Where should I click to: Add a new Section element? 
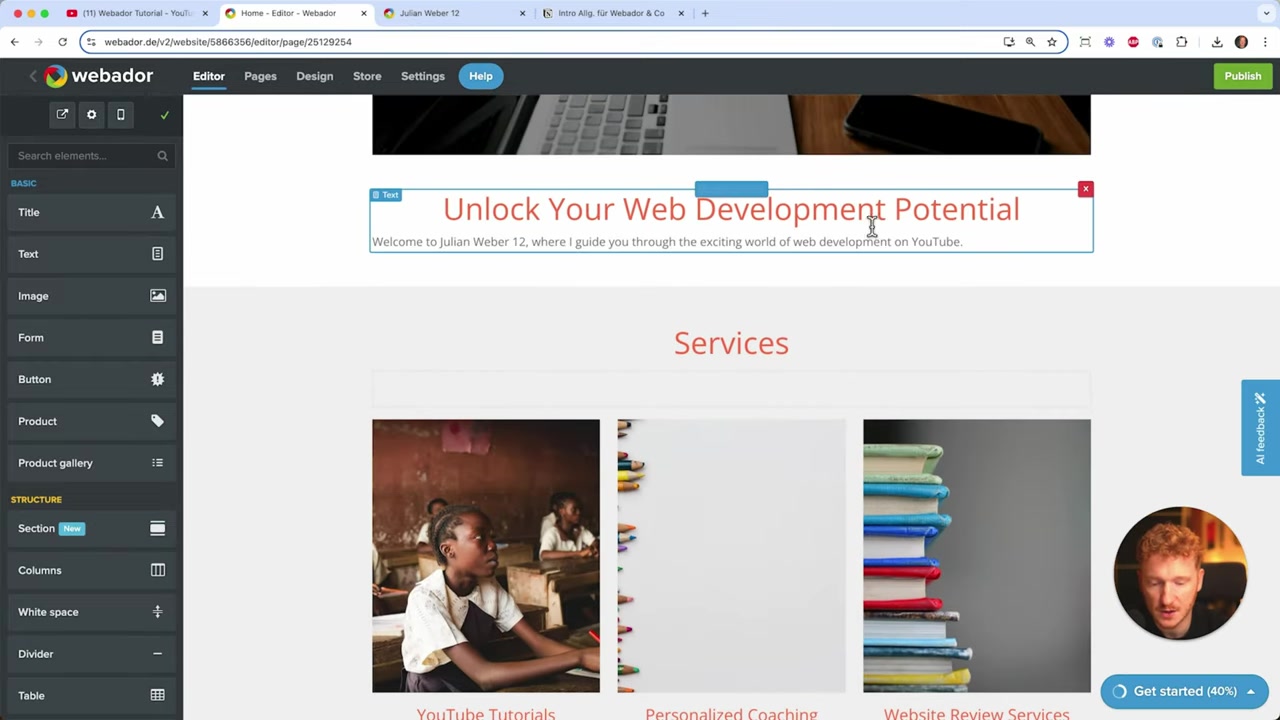click(x=91, y=528)
